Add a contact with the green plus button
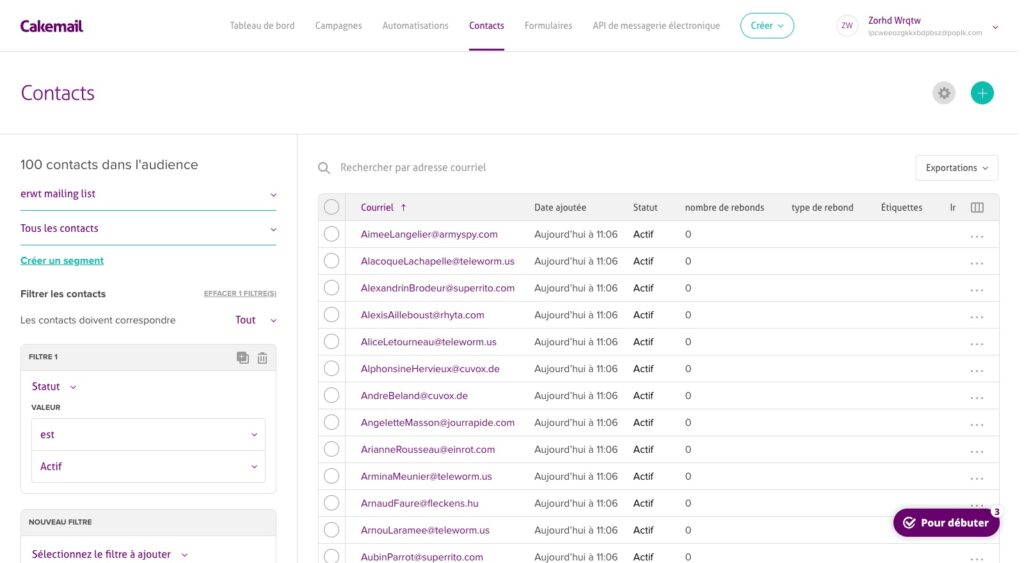 pyautogui.click(x=982, y=93)
